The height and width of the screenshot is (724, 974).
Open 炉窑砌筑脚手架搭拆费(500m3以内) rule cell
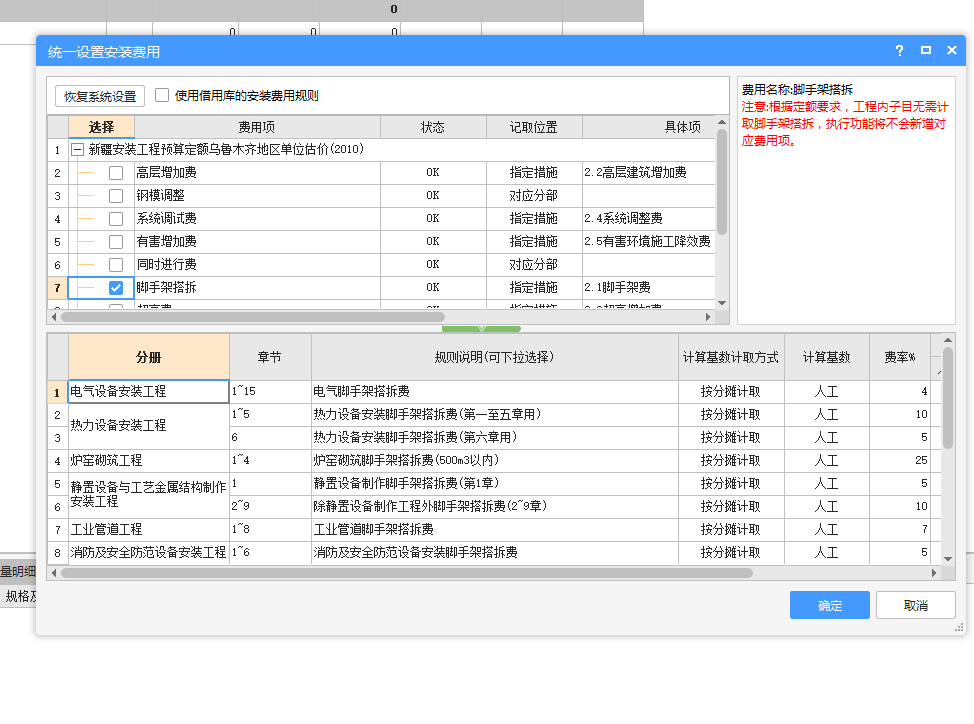tap(494, 461)
